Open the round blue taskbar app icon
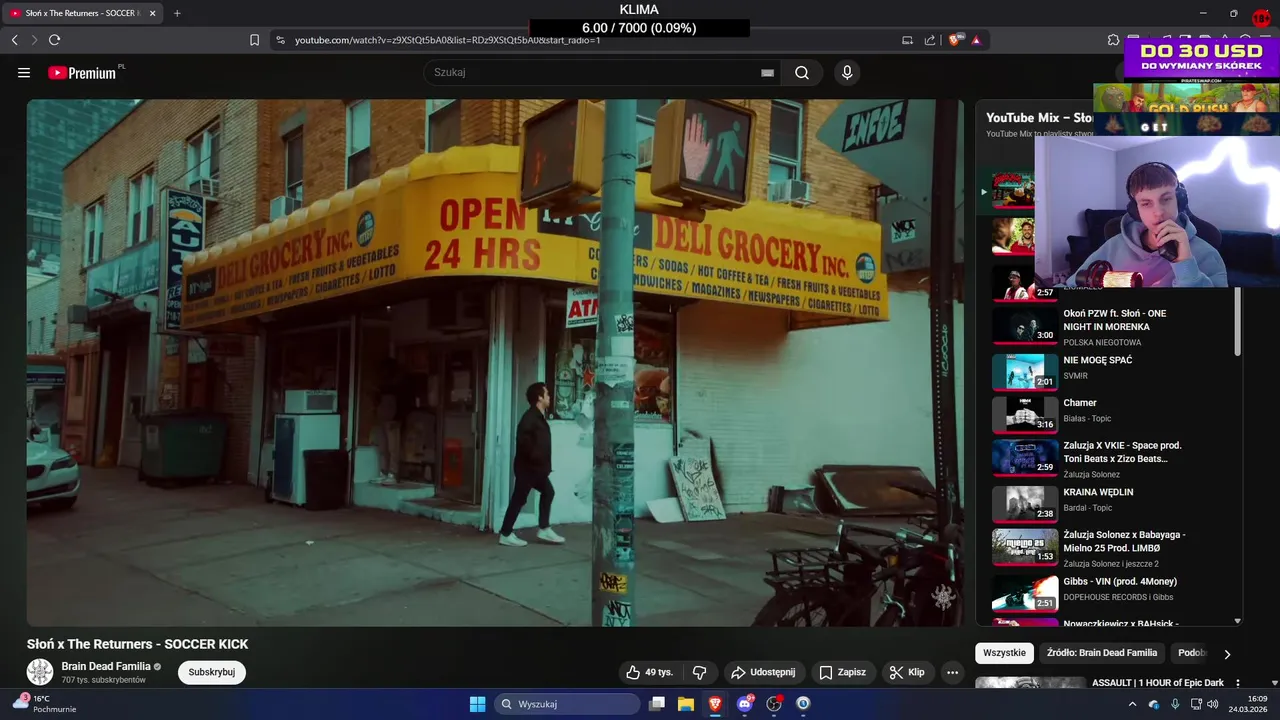1280x720 pixels. coord(803,704)
